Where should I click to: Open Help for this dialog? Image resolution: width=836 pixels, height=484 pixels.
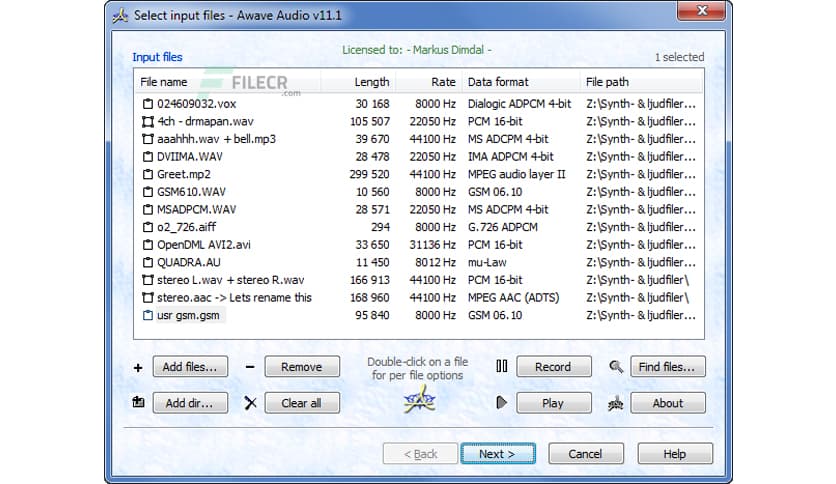pyautogui.click(x=674, y=454)
